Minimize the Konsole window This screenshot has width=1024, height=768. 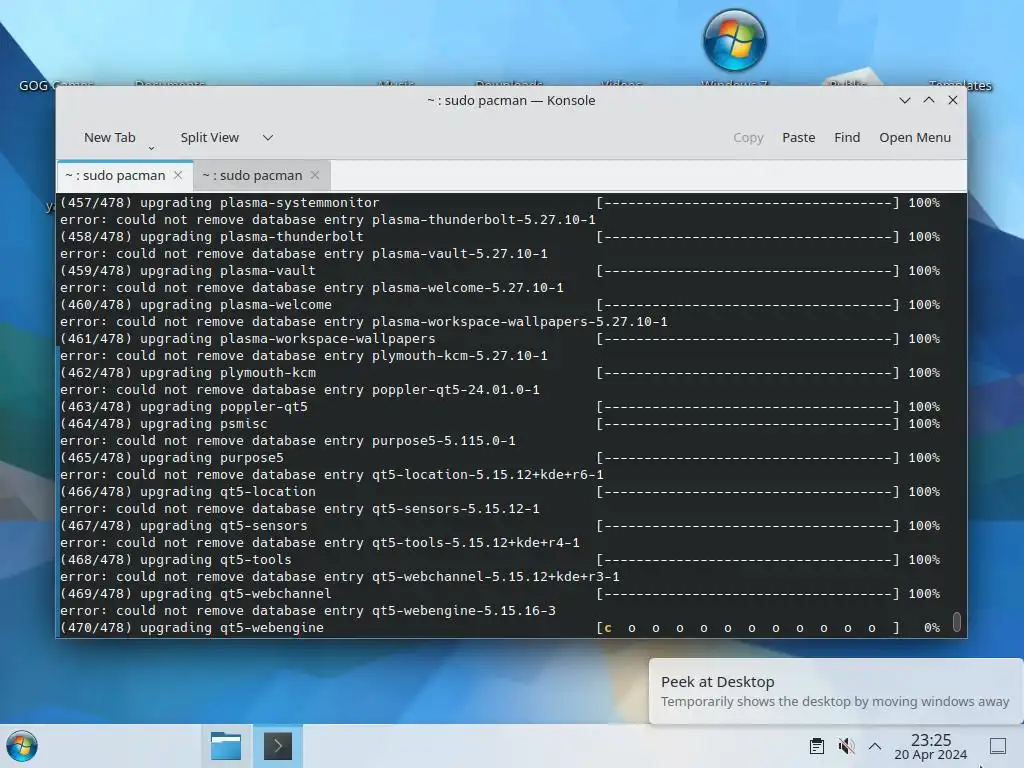(x=904, y=100)
